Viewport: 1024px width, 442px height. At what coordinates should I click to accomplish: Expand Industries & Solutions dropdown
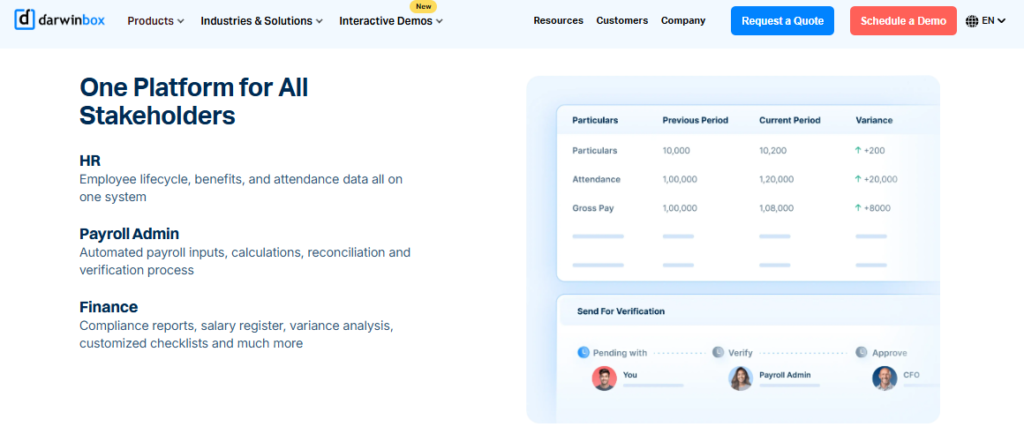coord(261,21)
